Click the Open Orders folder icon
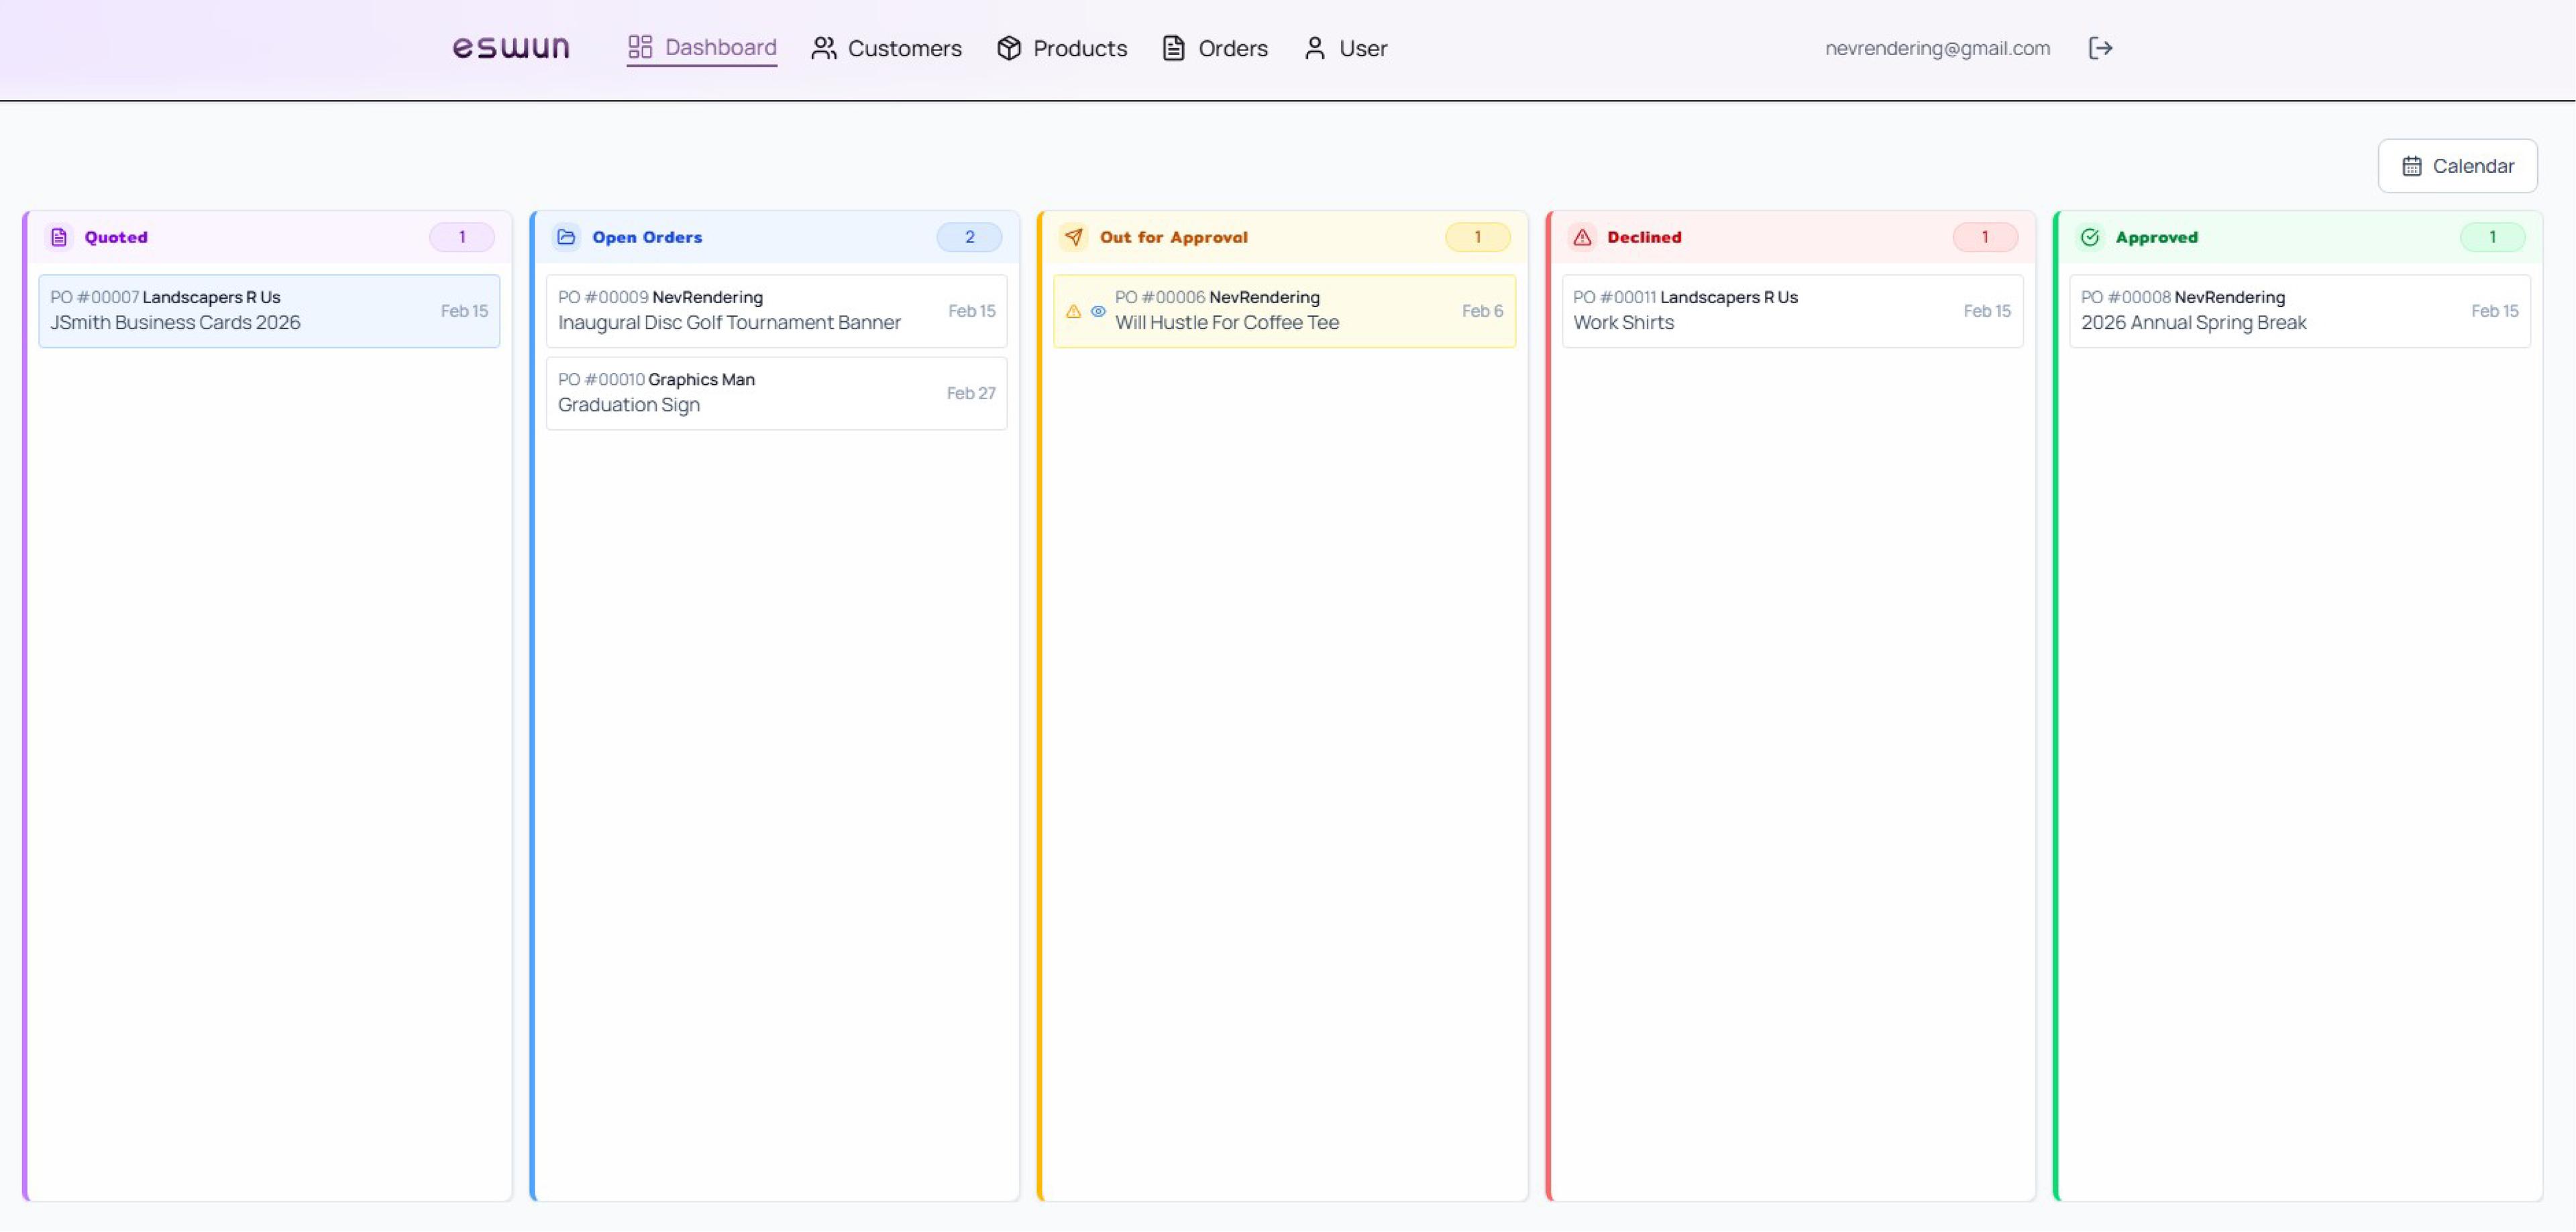 coord(567,237)
